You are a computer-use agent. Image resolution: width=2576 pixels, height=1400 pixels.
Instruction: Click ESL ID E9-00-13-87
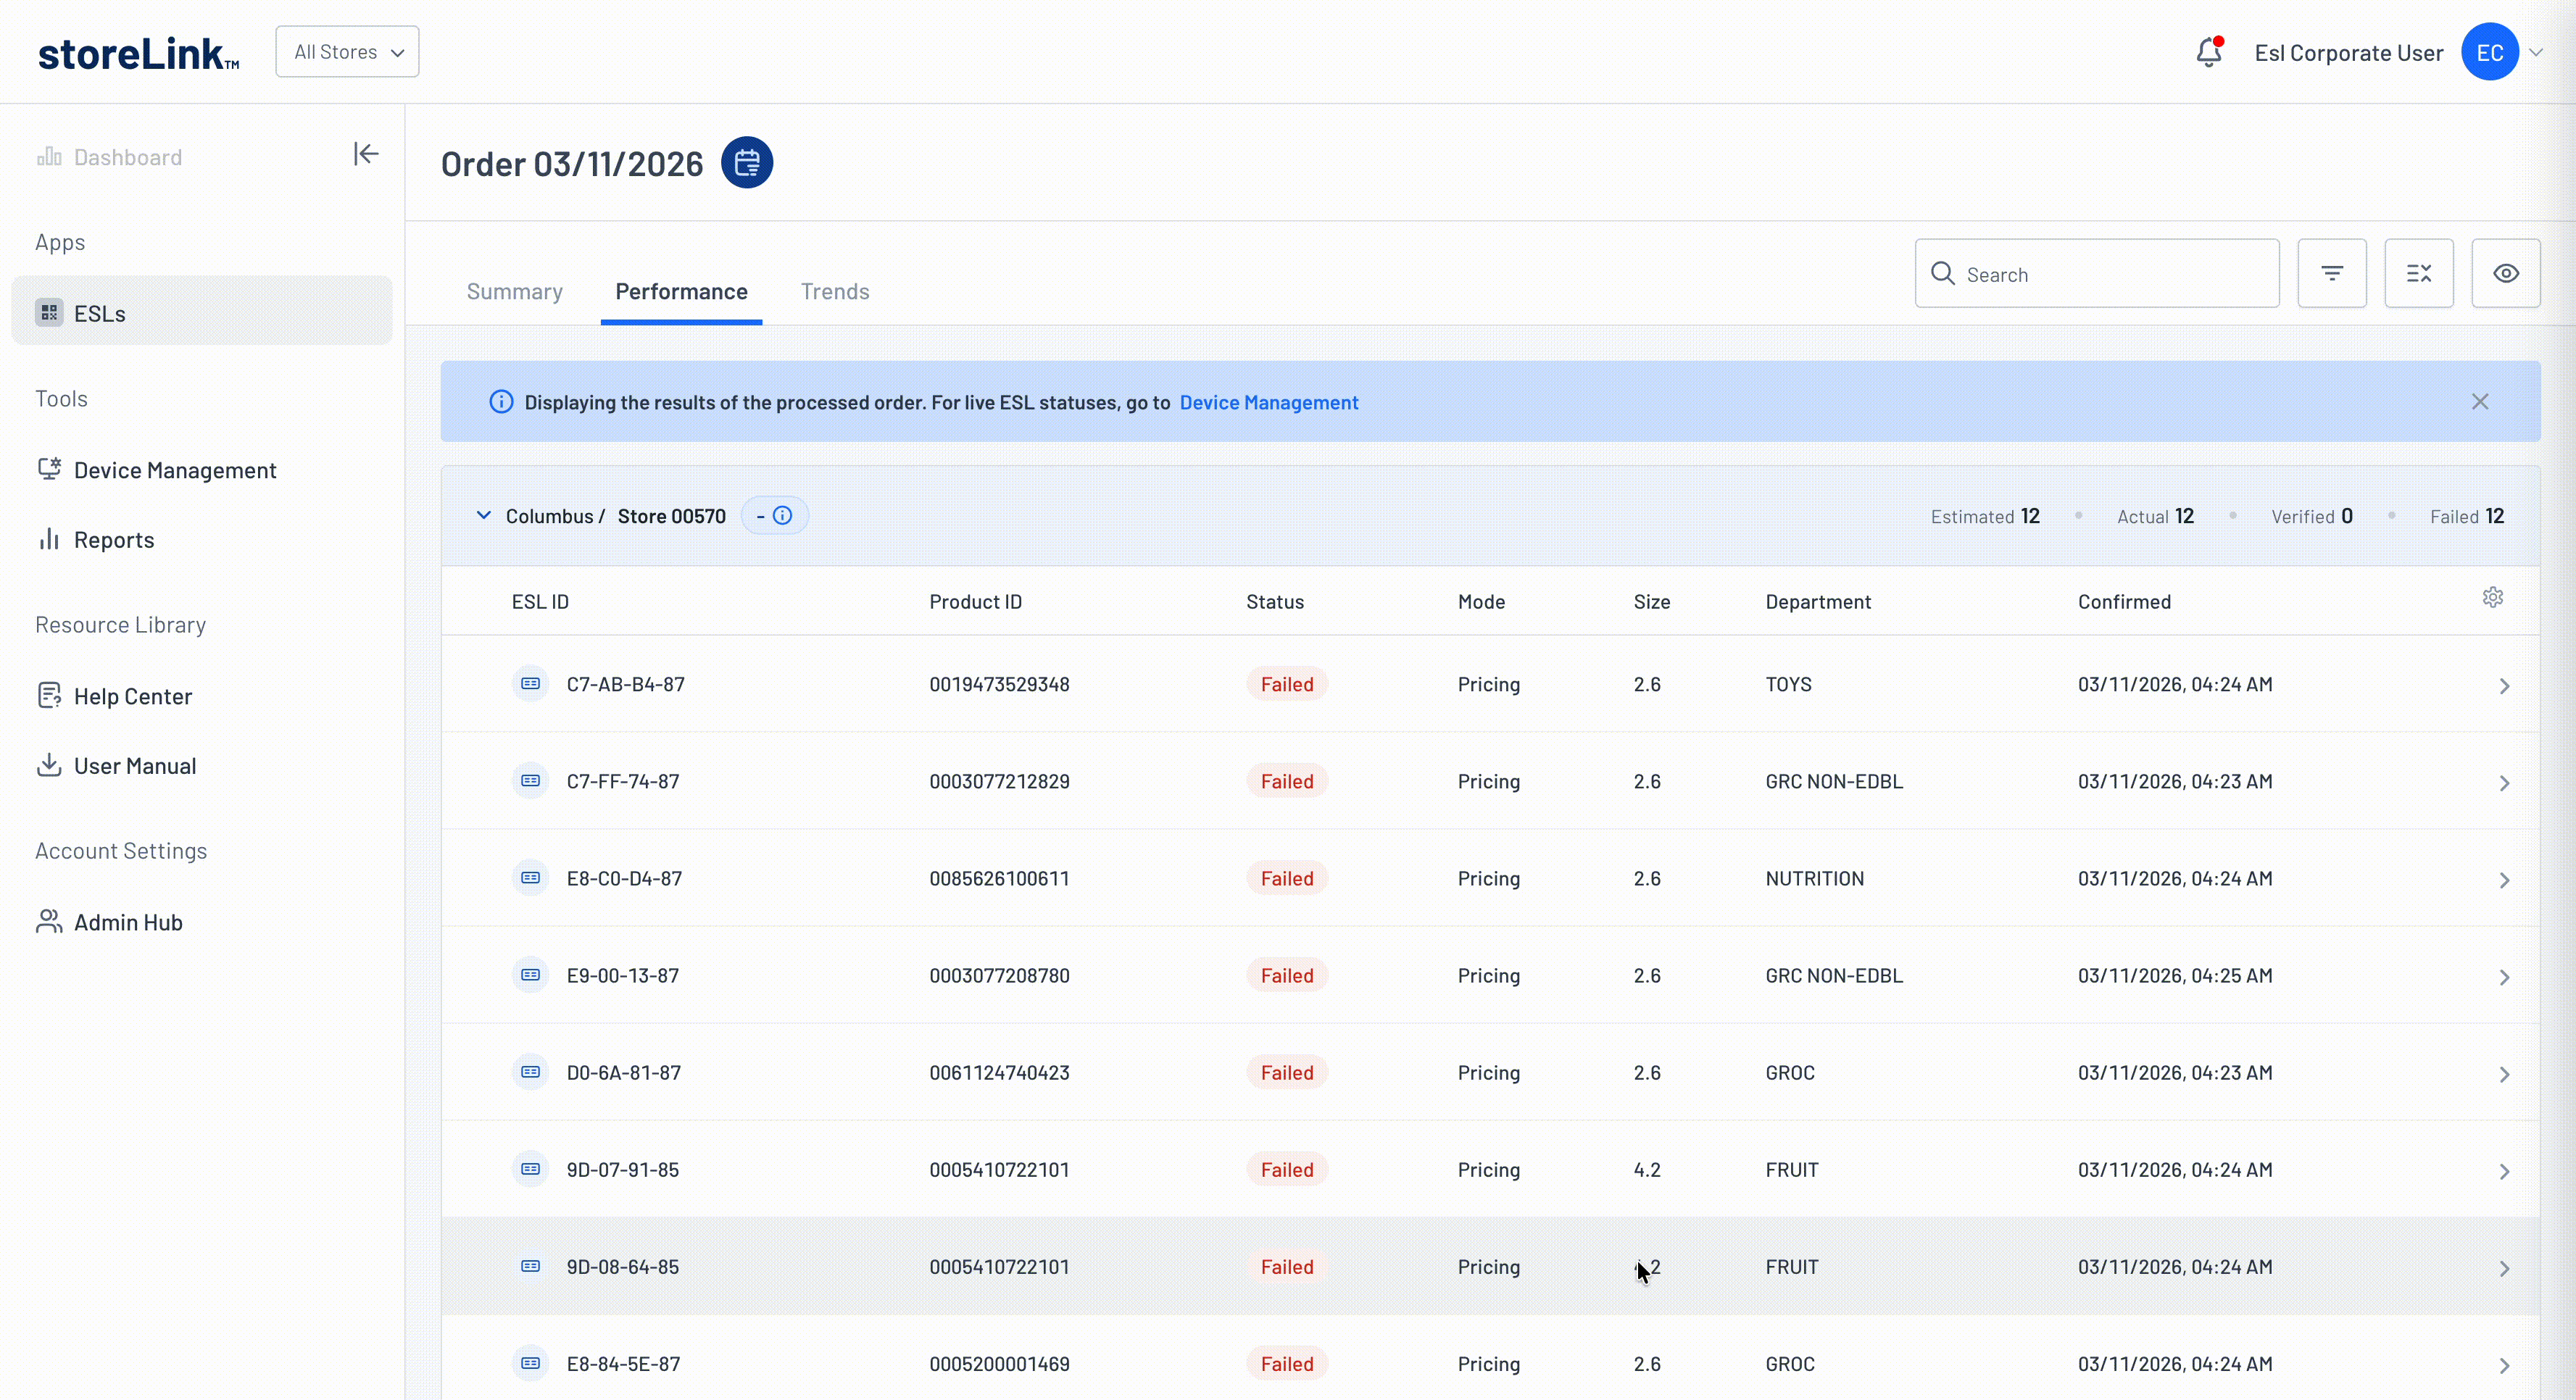coord(622,975)
